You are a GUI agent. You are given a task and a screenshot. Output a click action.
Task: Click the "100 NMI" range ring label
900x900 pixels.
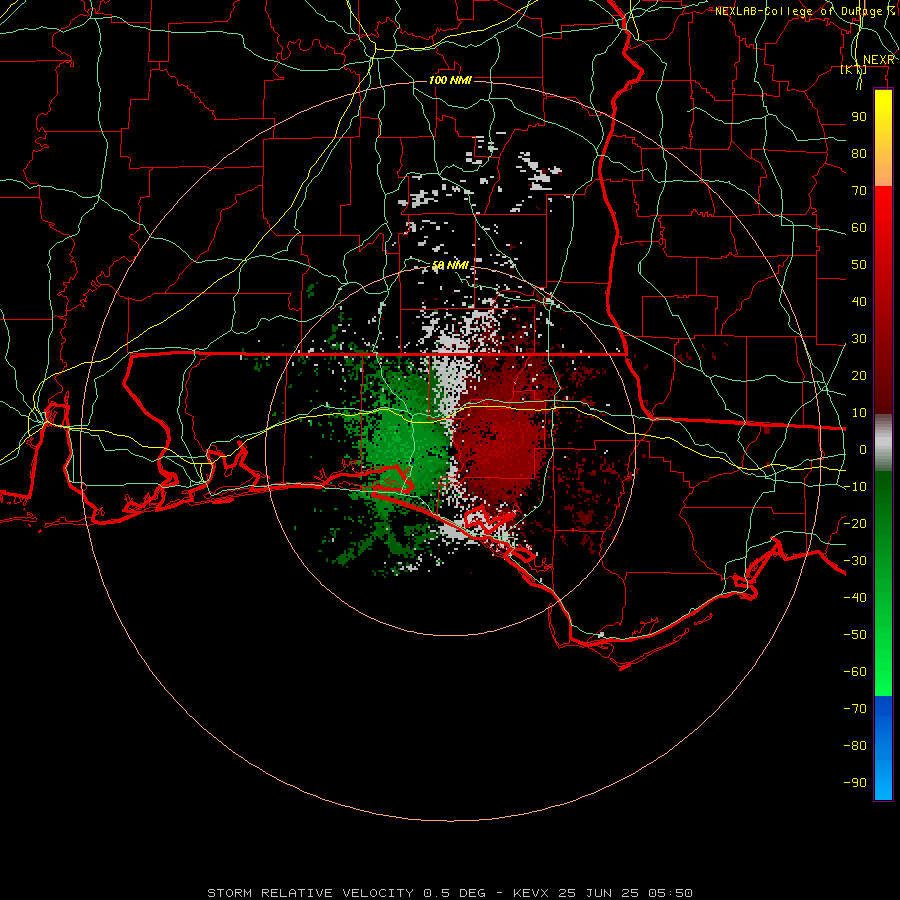450,80
